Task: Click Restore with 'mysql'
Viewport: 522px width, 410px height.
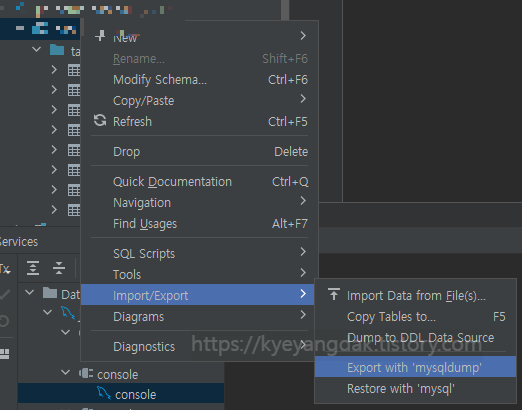Action: point(415,388)
